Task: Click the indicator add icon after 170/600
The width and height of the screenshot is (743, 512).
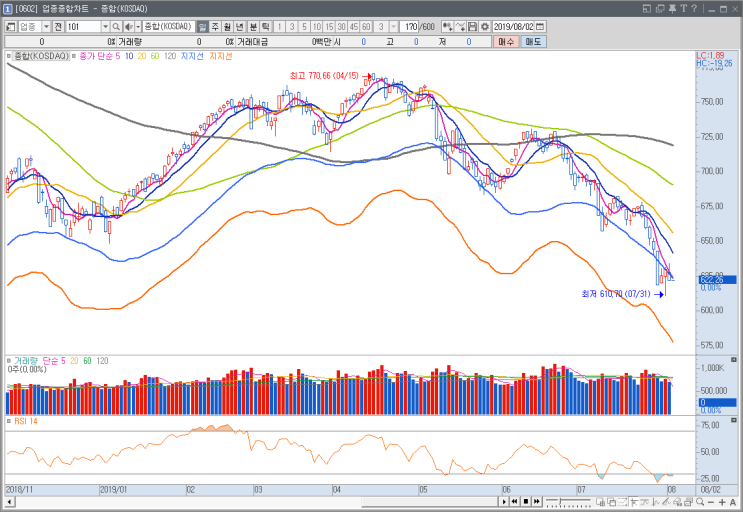Action: (x=447, y=27)
